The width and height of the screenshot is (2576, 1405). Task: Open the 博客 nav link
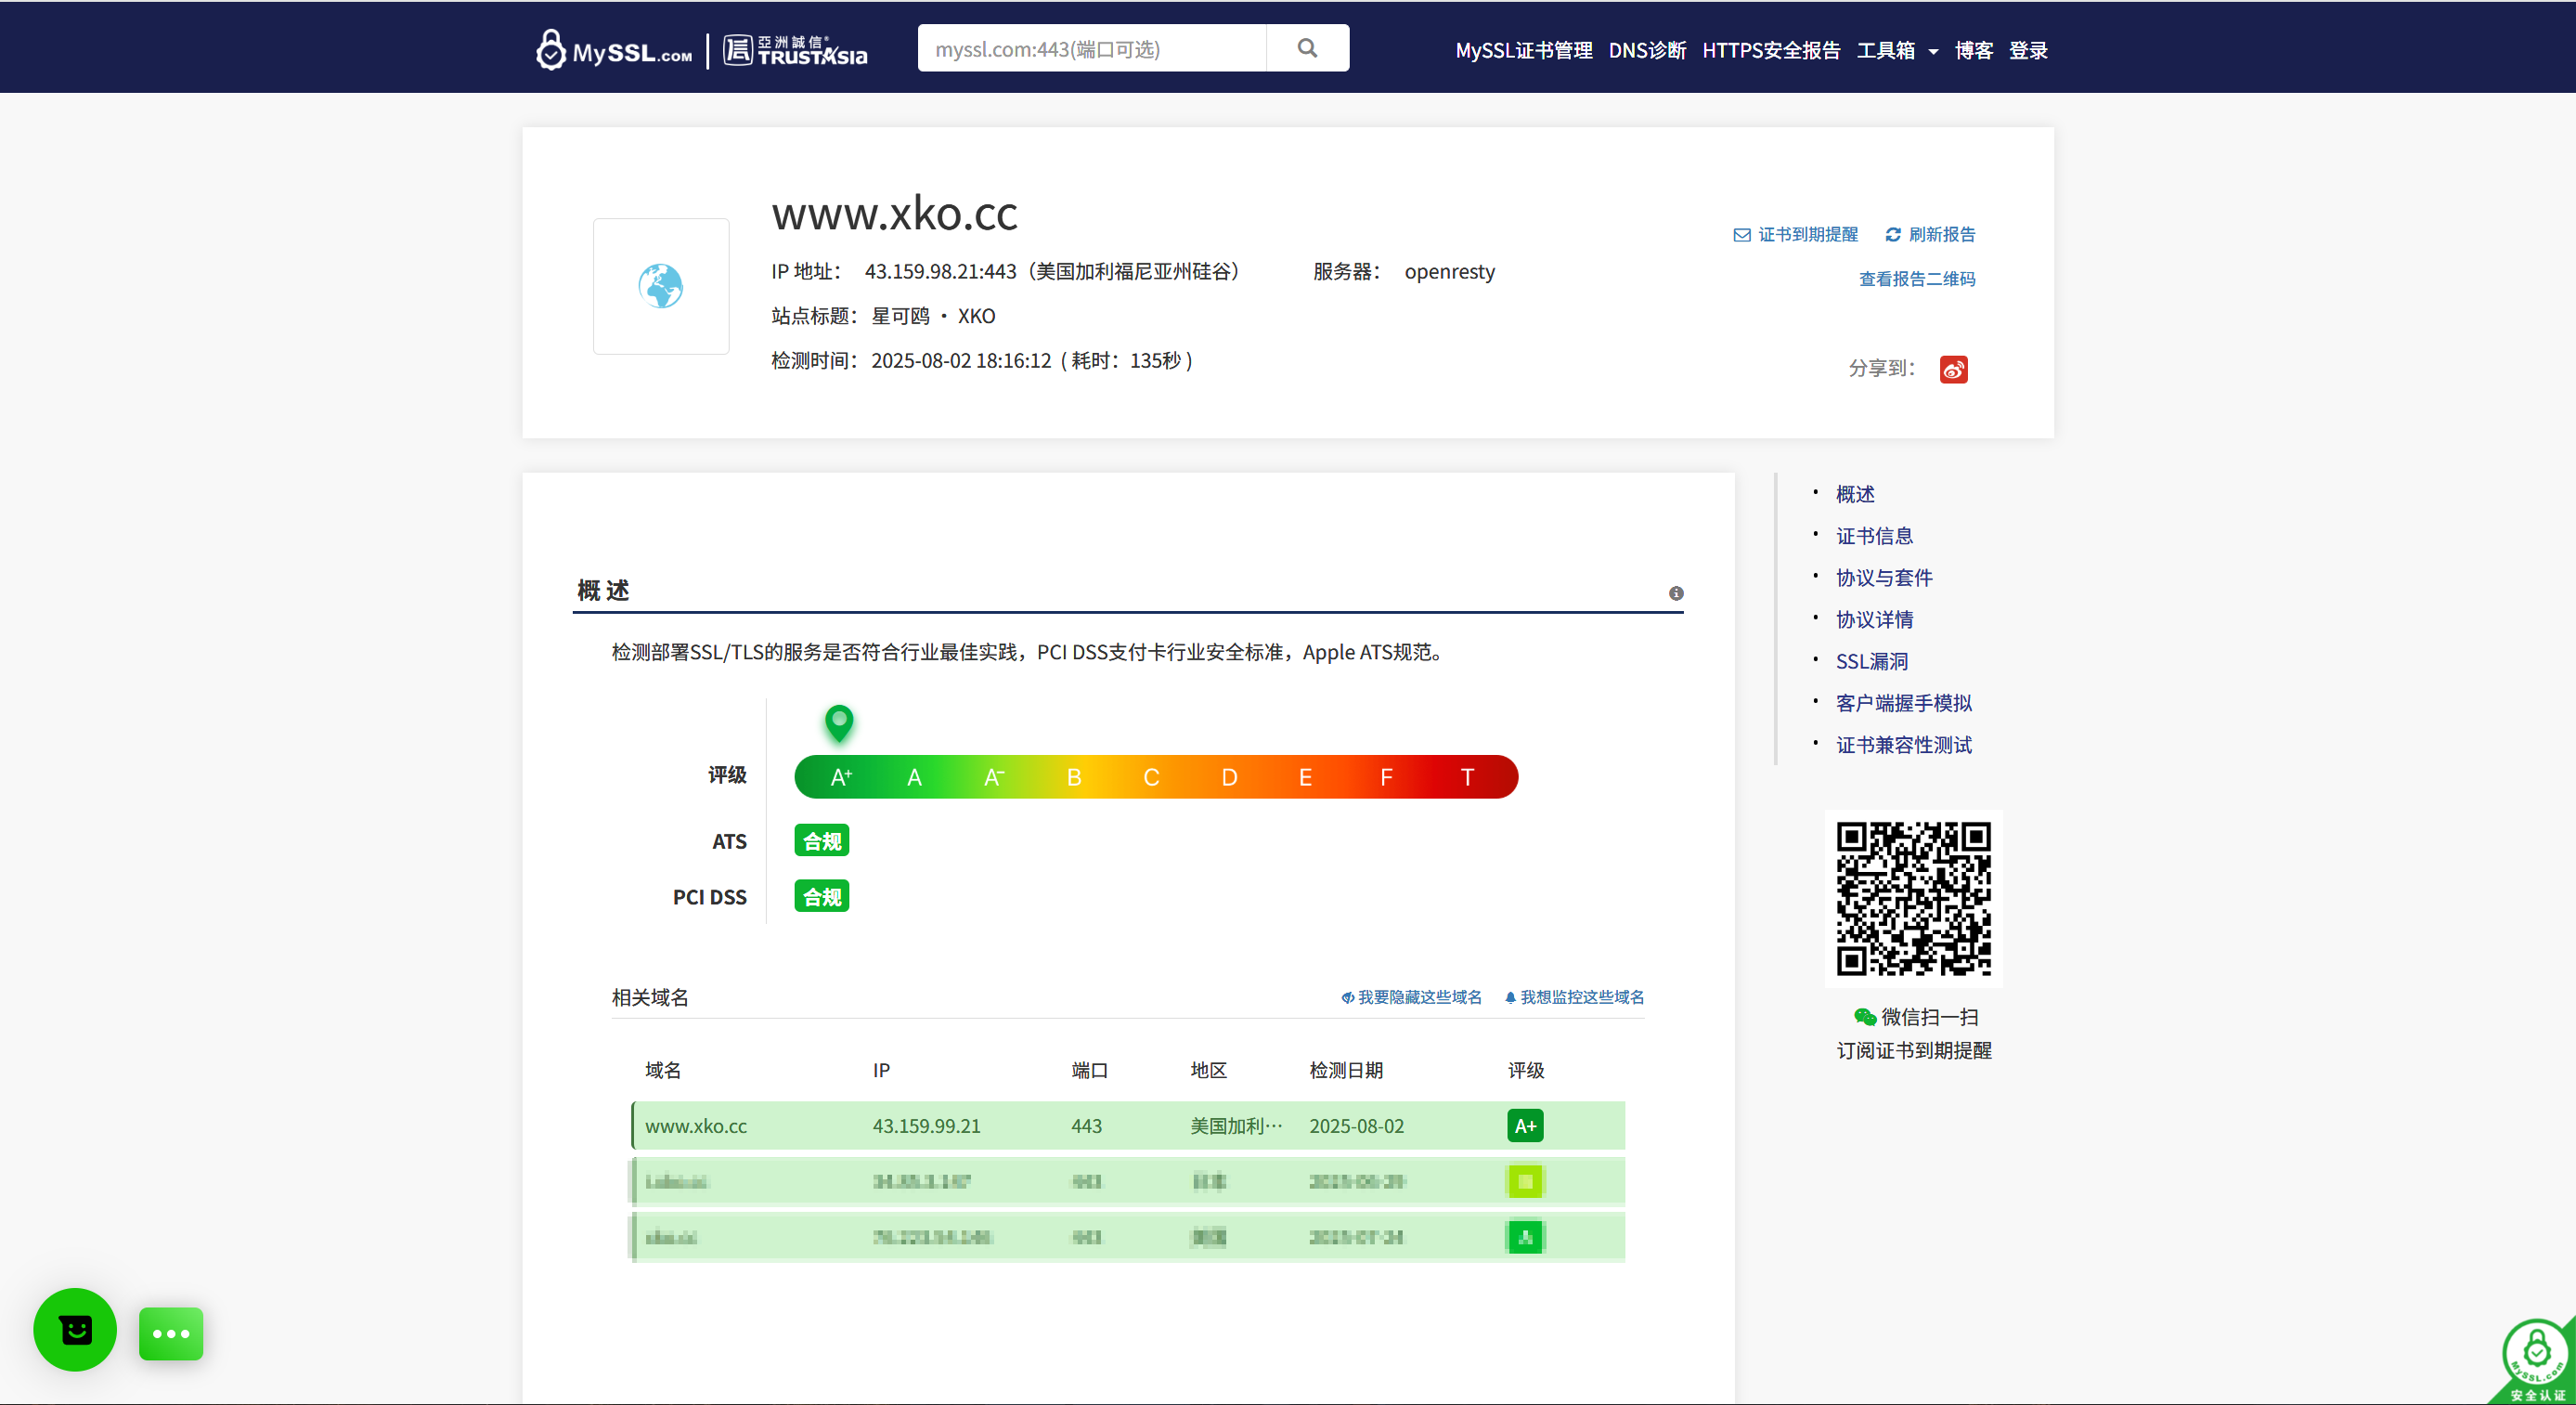click(x=1974, y=50)
